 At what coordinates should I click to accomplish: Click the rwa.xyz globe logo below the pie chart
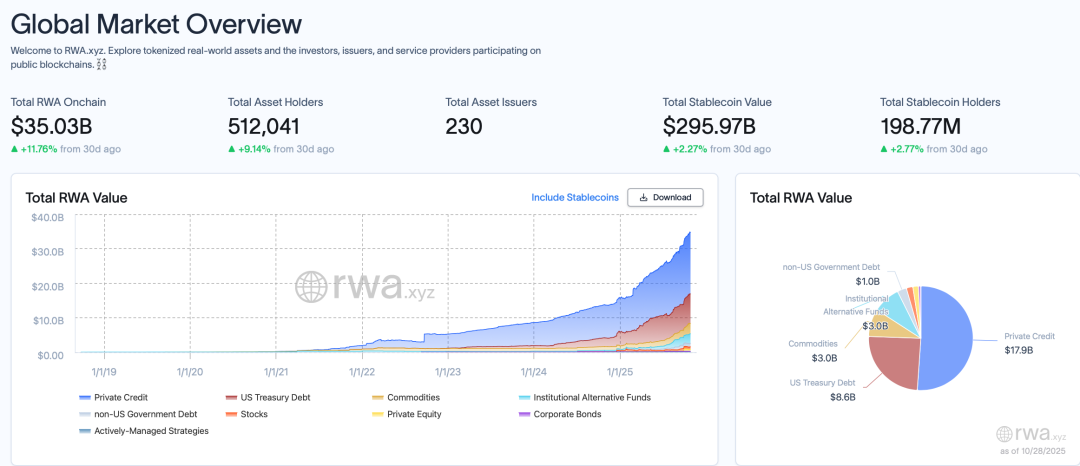1006,434
